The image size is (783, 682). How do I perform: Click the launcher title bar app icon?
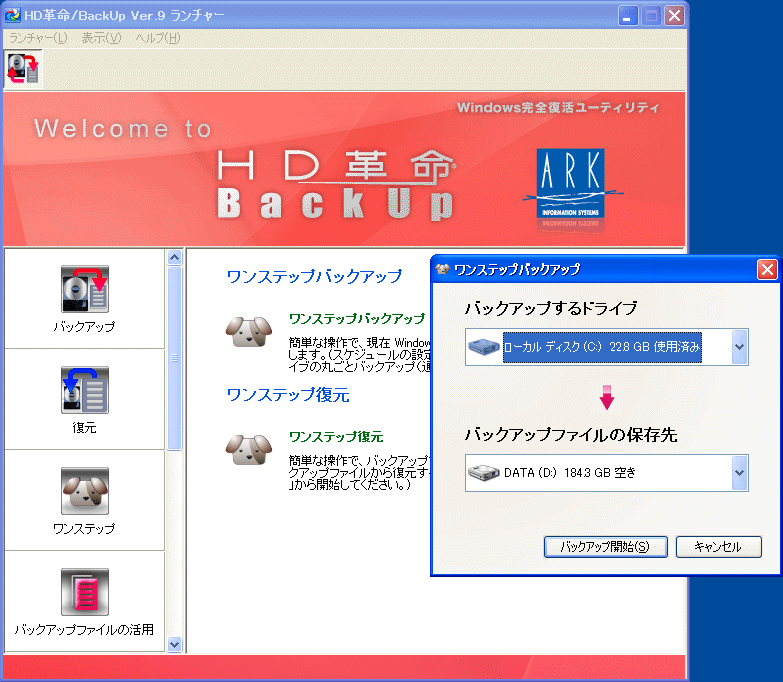click(x=12, y=15)
